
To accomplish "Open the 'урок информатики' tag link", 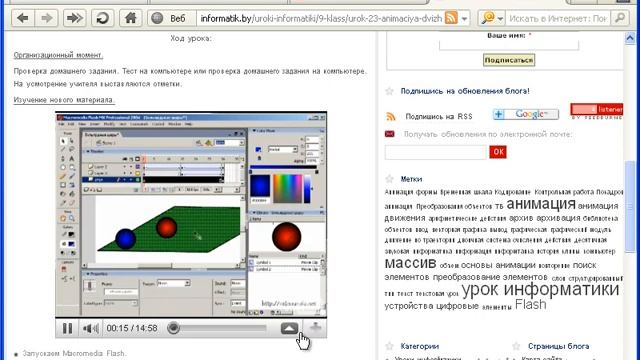I will tap(540, 289).
